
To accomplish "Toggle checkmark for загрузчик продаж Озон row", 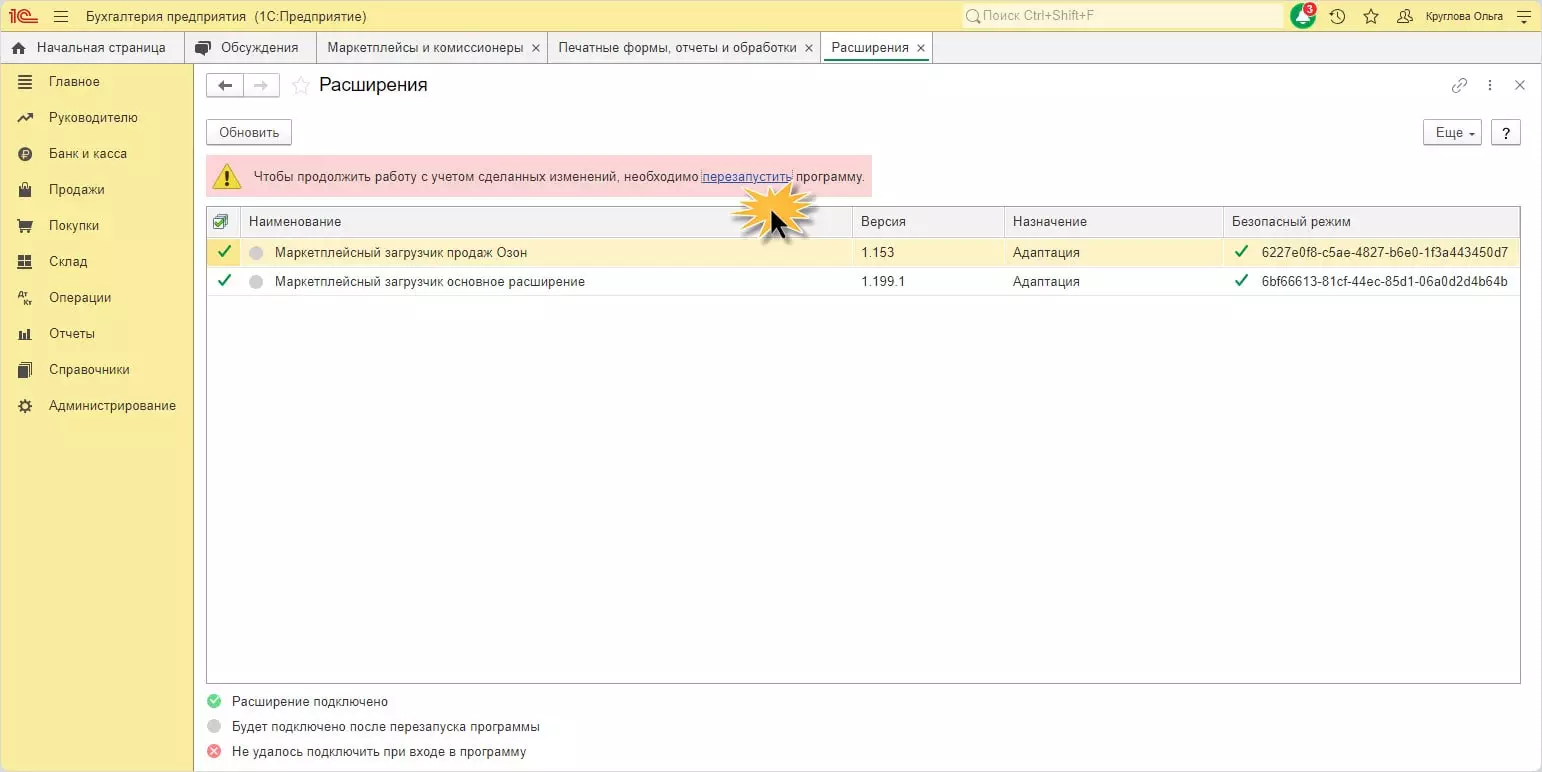I will pos(223,252).
